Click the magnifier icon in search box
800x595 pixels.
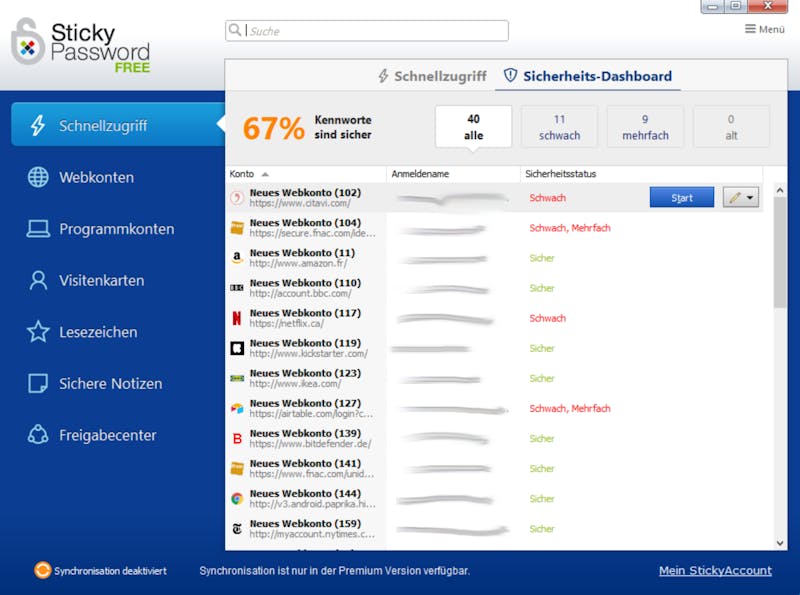(x=235, y=30)
